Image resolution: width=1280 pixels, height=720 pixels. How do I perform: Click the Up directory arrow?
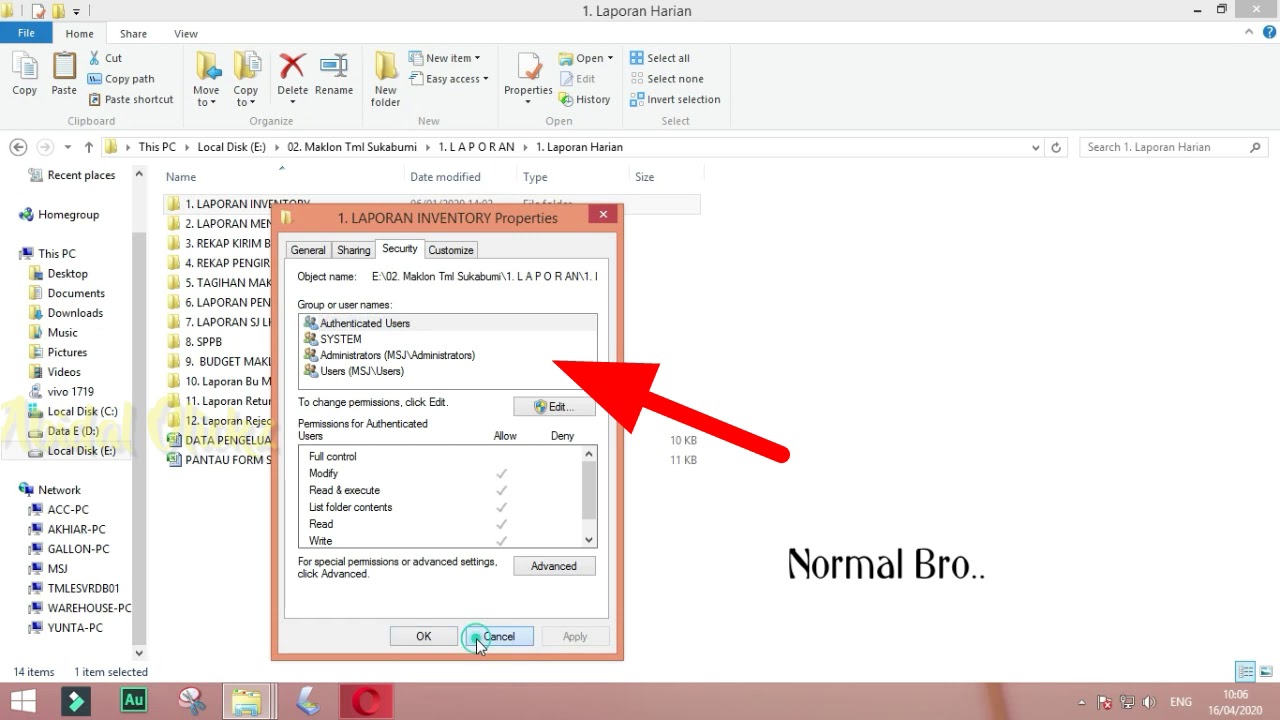pos(89,147)
